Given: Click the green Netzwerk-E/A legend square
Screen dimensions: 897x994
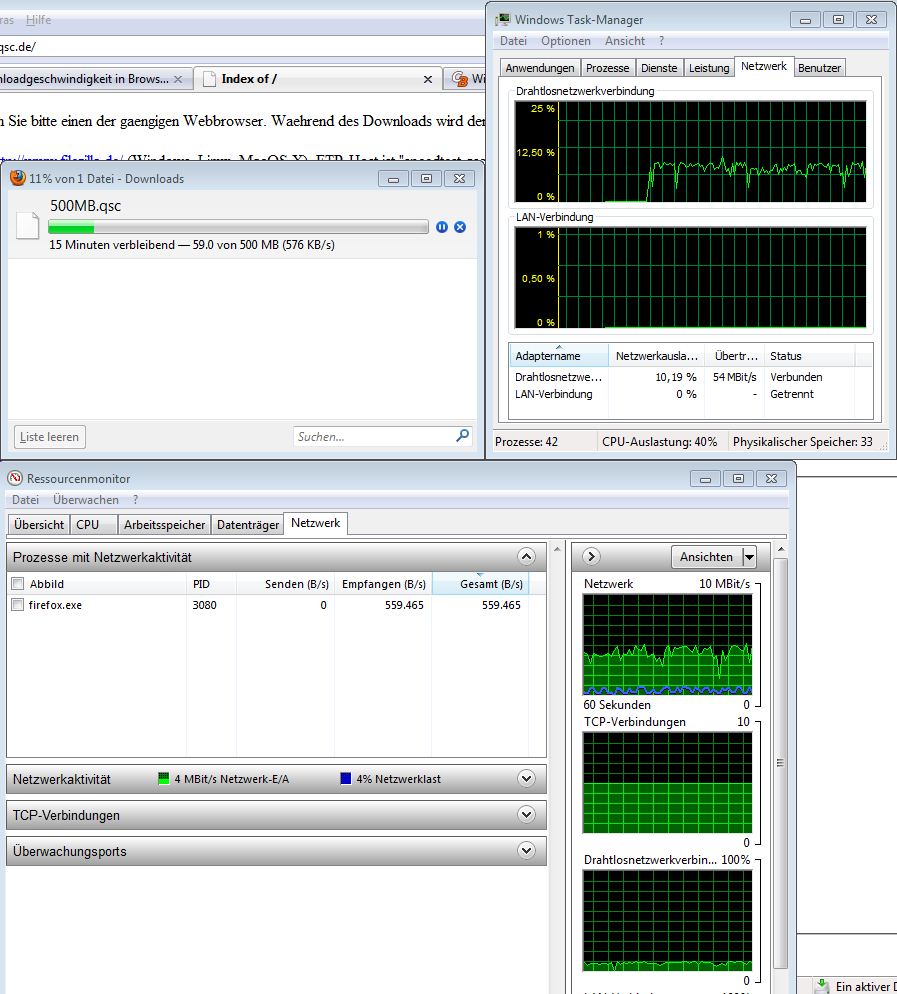Looking at the screenshot, I should [x=164, y=778].
